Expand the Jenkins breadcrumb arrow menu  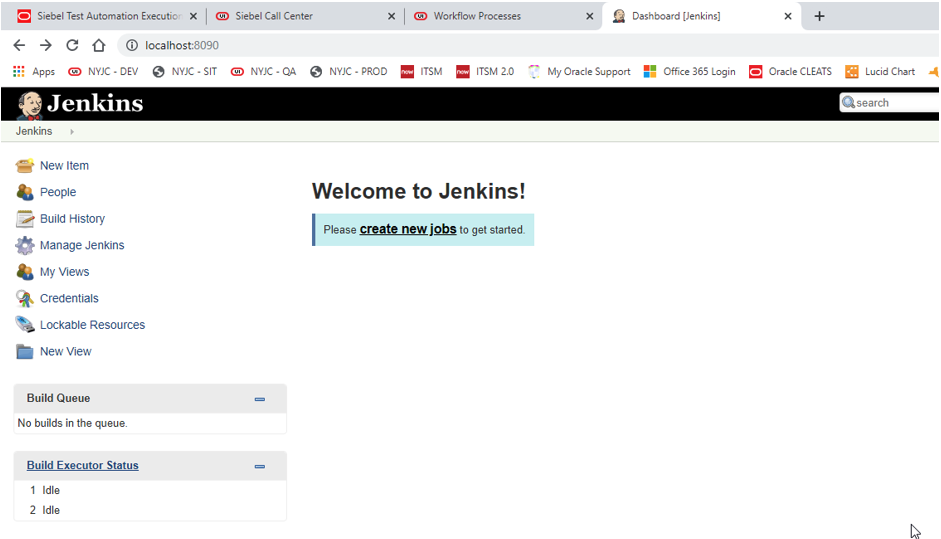tap(71, 131)
